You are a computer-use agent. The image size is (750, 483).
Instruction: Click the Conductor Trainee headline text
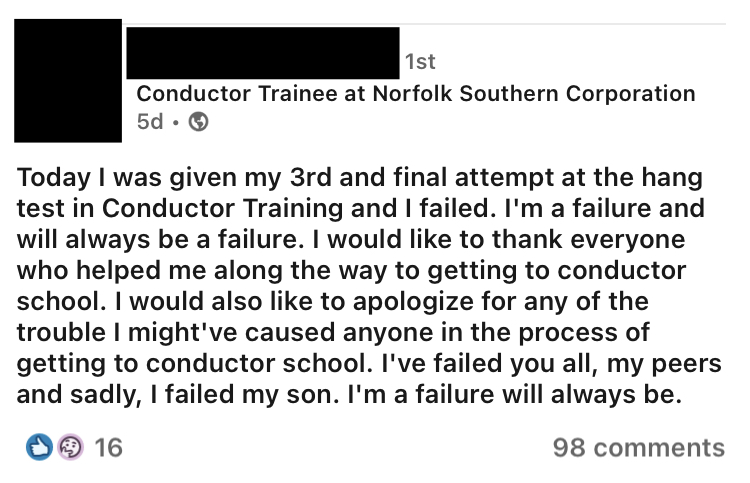click(x=416, y=93)
